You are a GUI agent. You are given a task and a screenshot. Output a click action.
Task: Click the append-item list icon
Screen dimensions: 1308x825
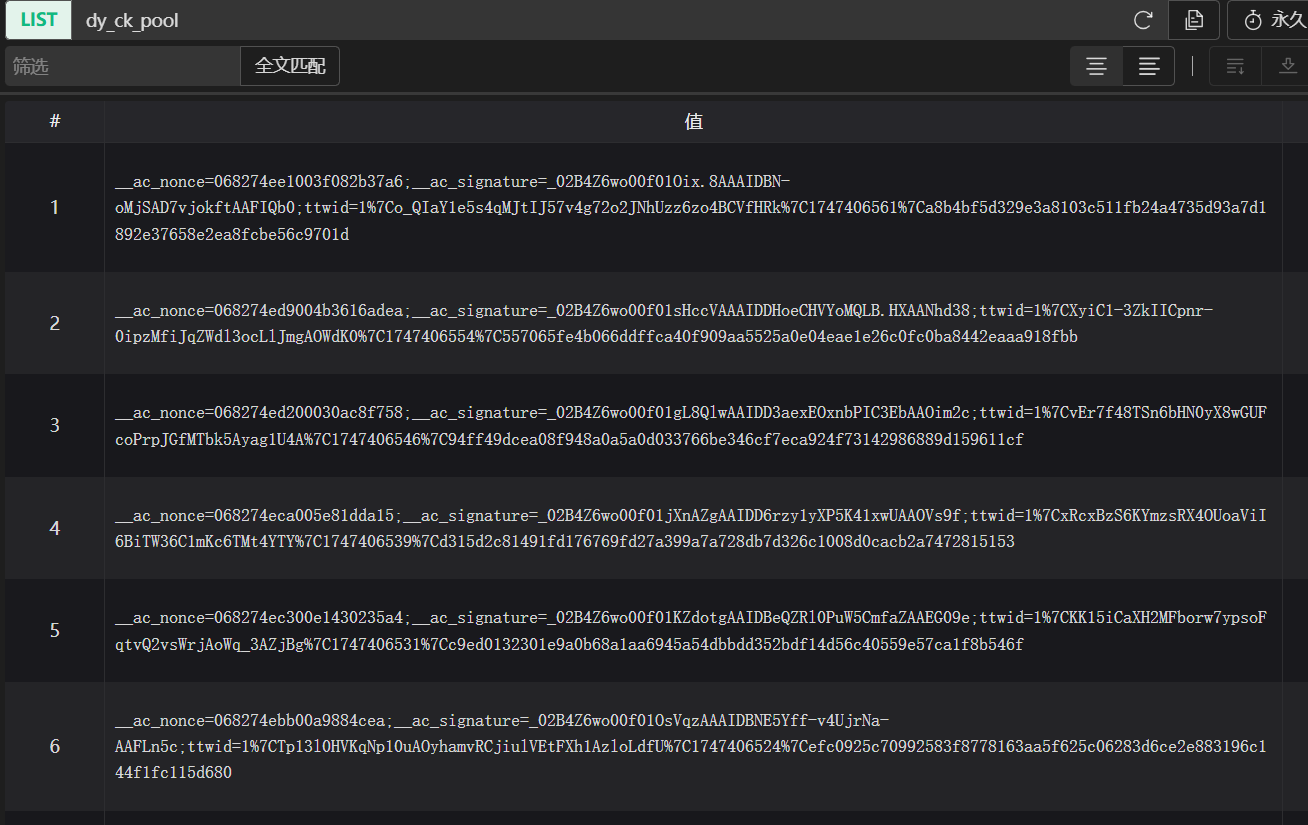(x=1235, y=66)
